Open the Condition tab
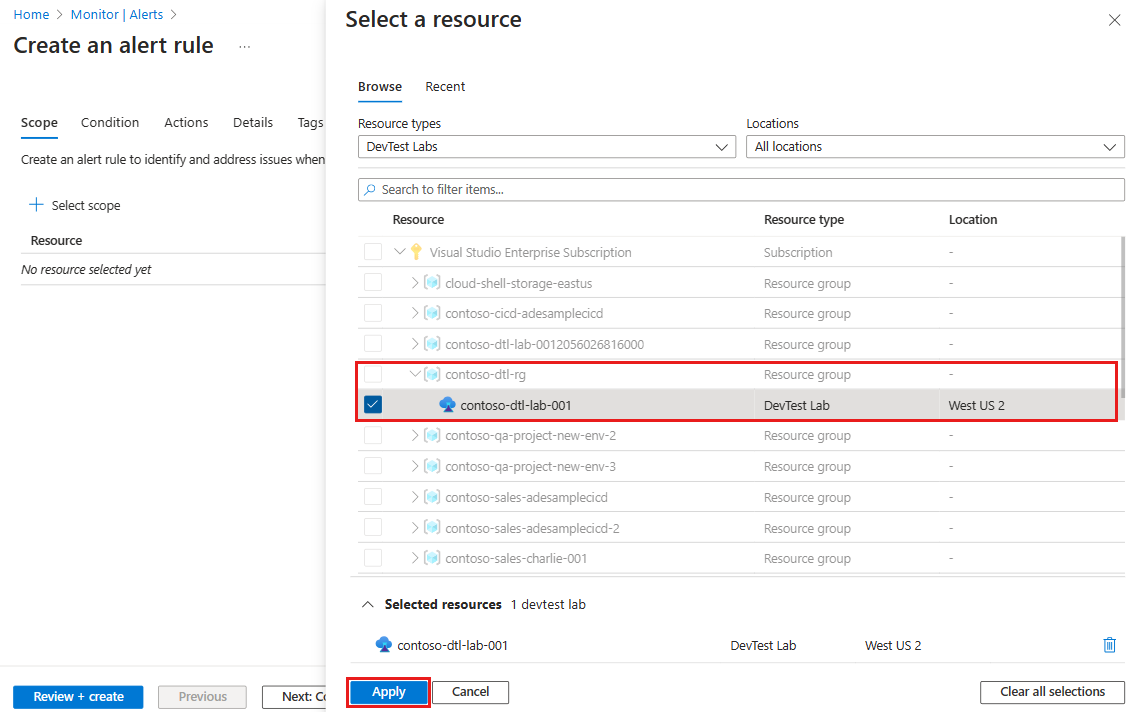The height and width of the screenshot is (712, 1140). pyautogui.click(x=110, y=123)
